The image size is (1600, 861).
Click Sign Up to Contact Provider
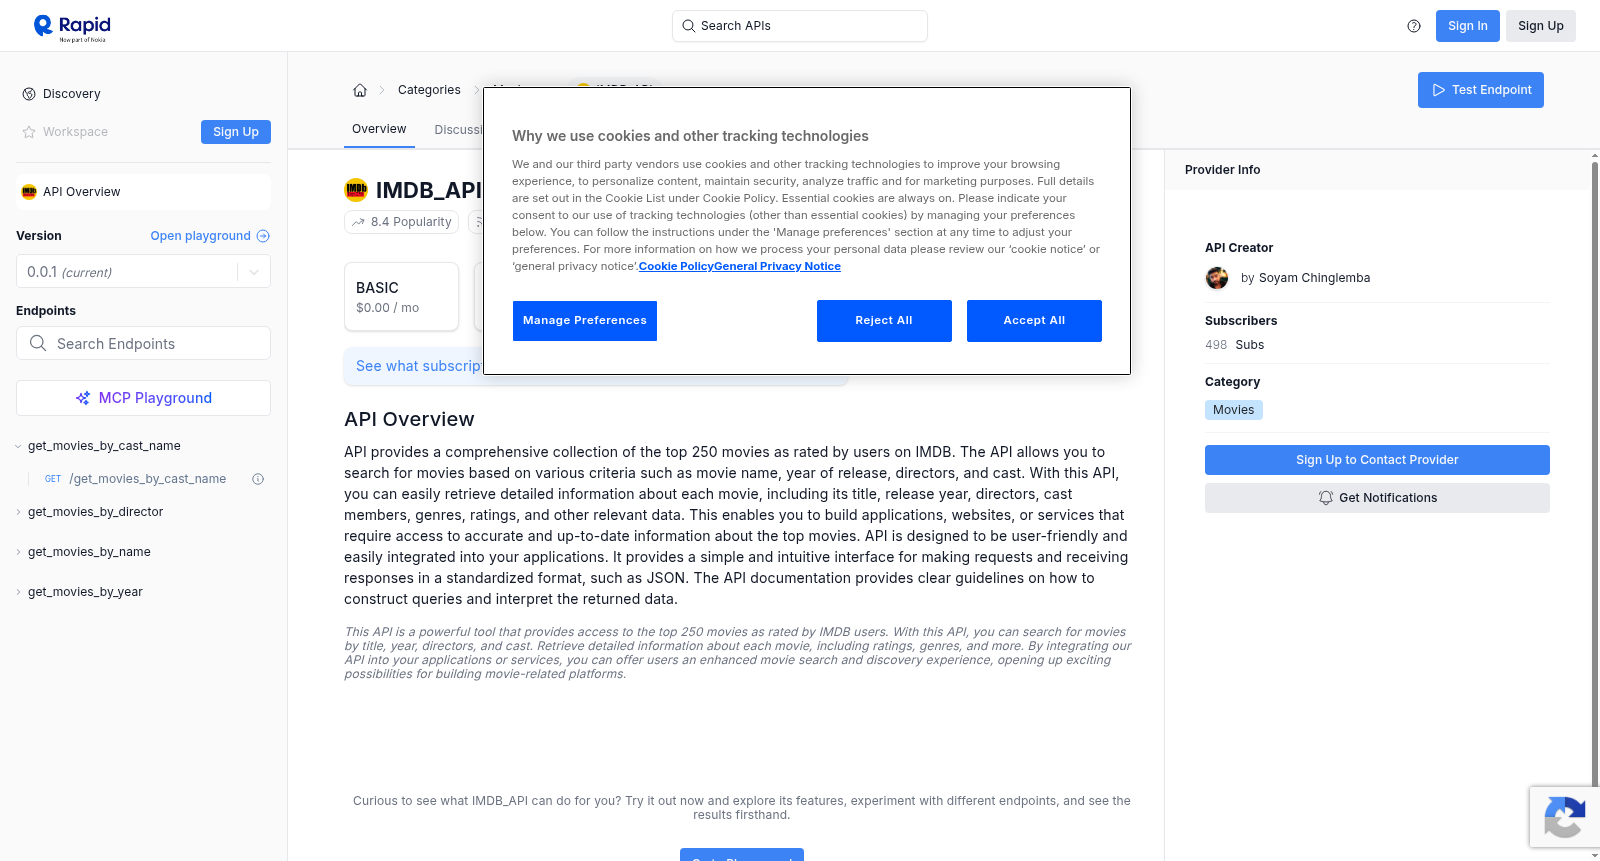1377,460
